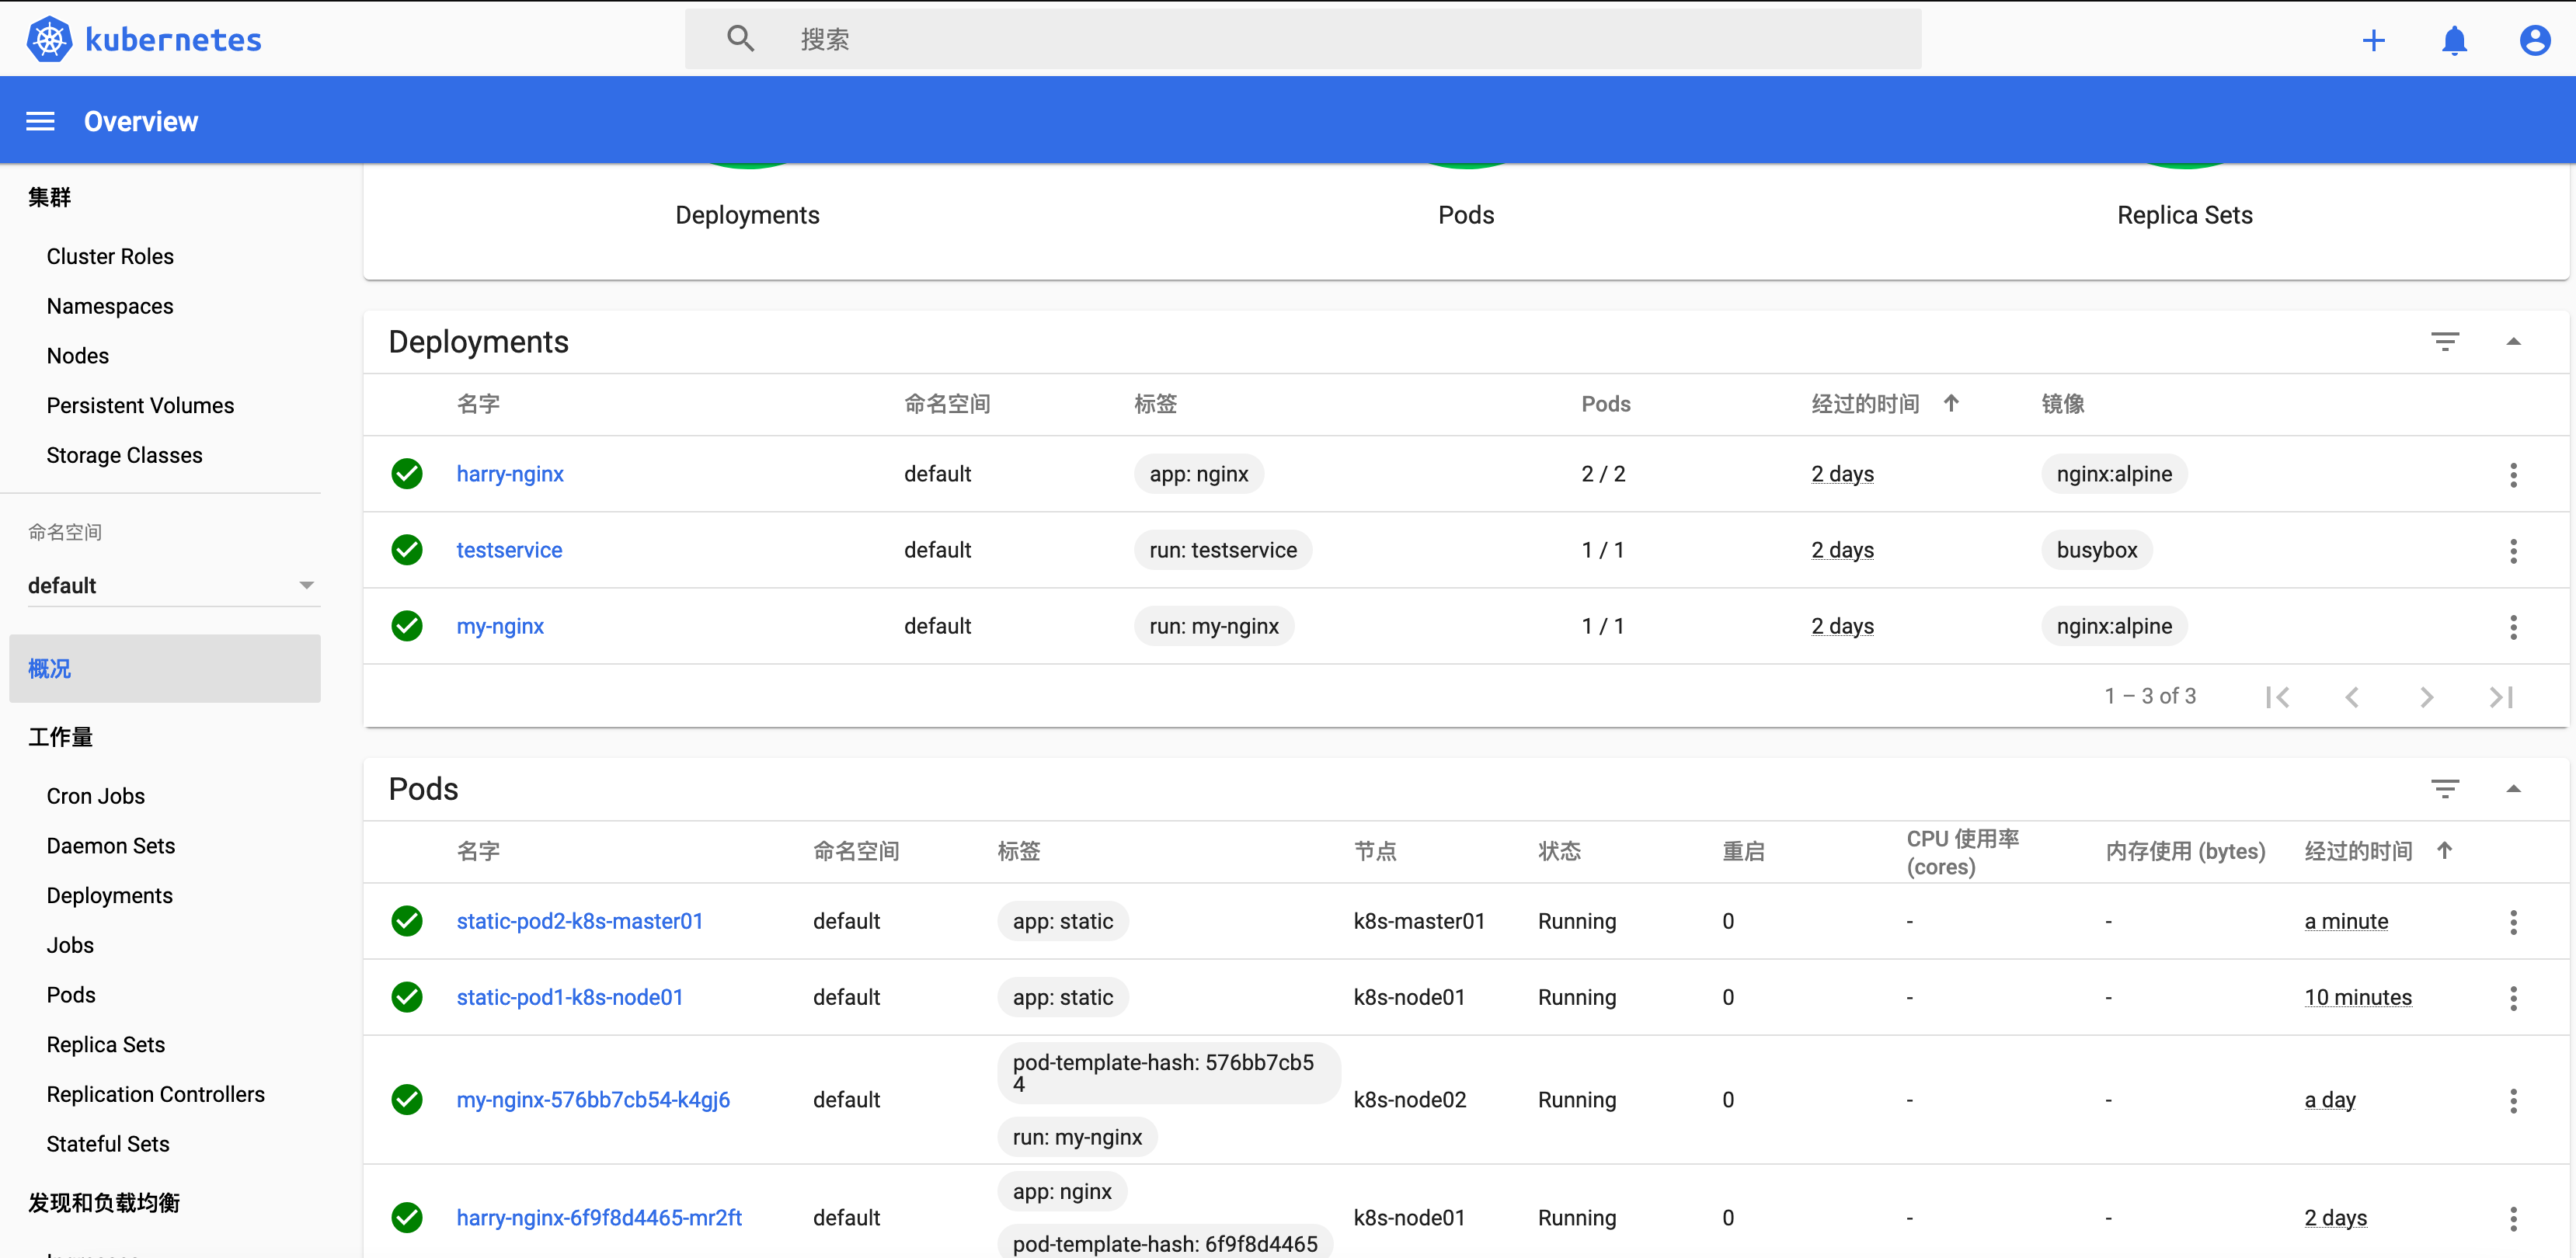Click the 搜索 search input field
Screen dimensions: 2576x1258
coord(1302,39)
